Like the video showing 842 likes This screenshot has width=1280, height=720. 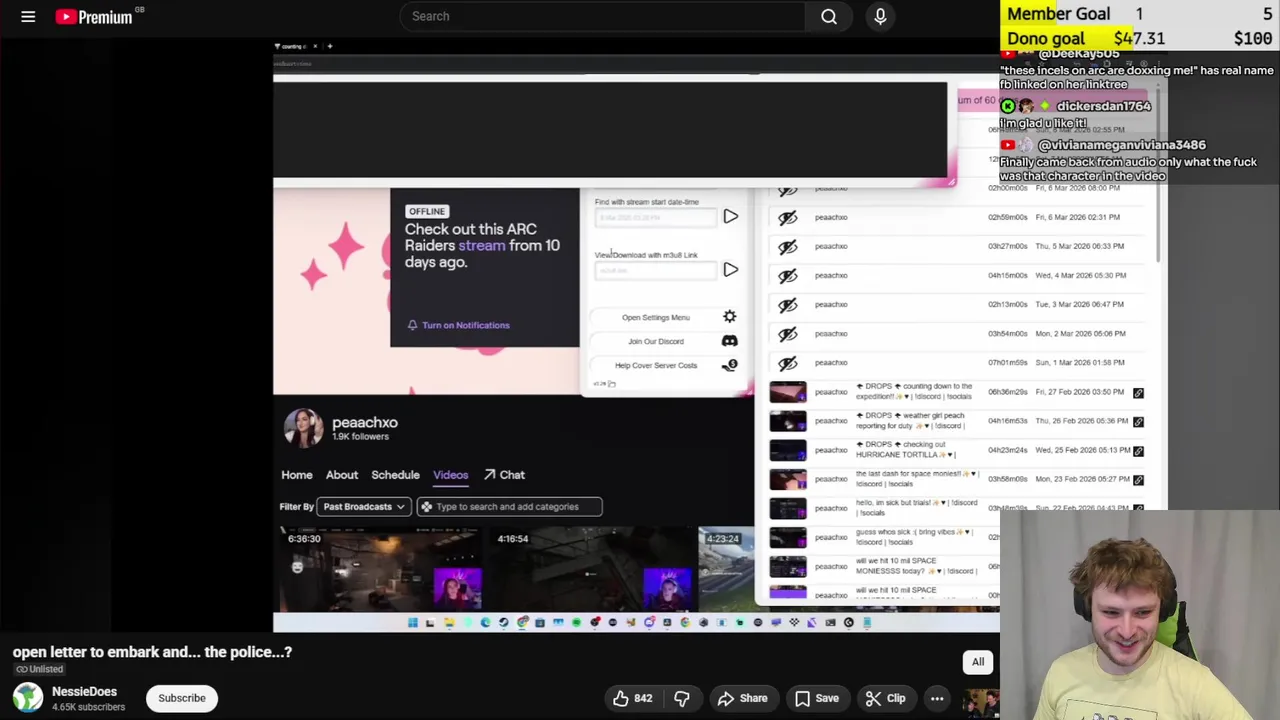(x=632, y=698)
